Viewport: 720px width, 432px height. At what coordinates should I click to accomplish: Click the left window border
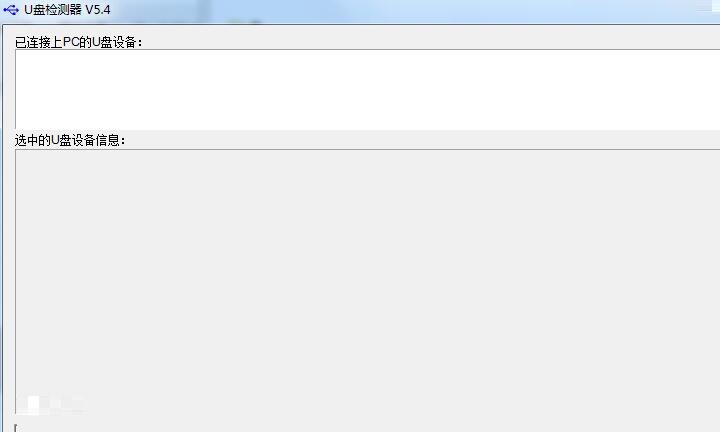[x=1, y=230]
